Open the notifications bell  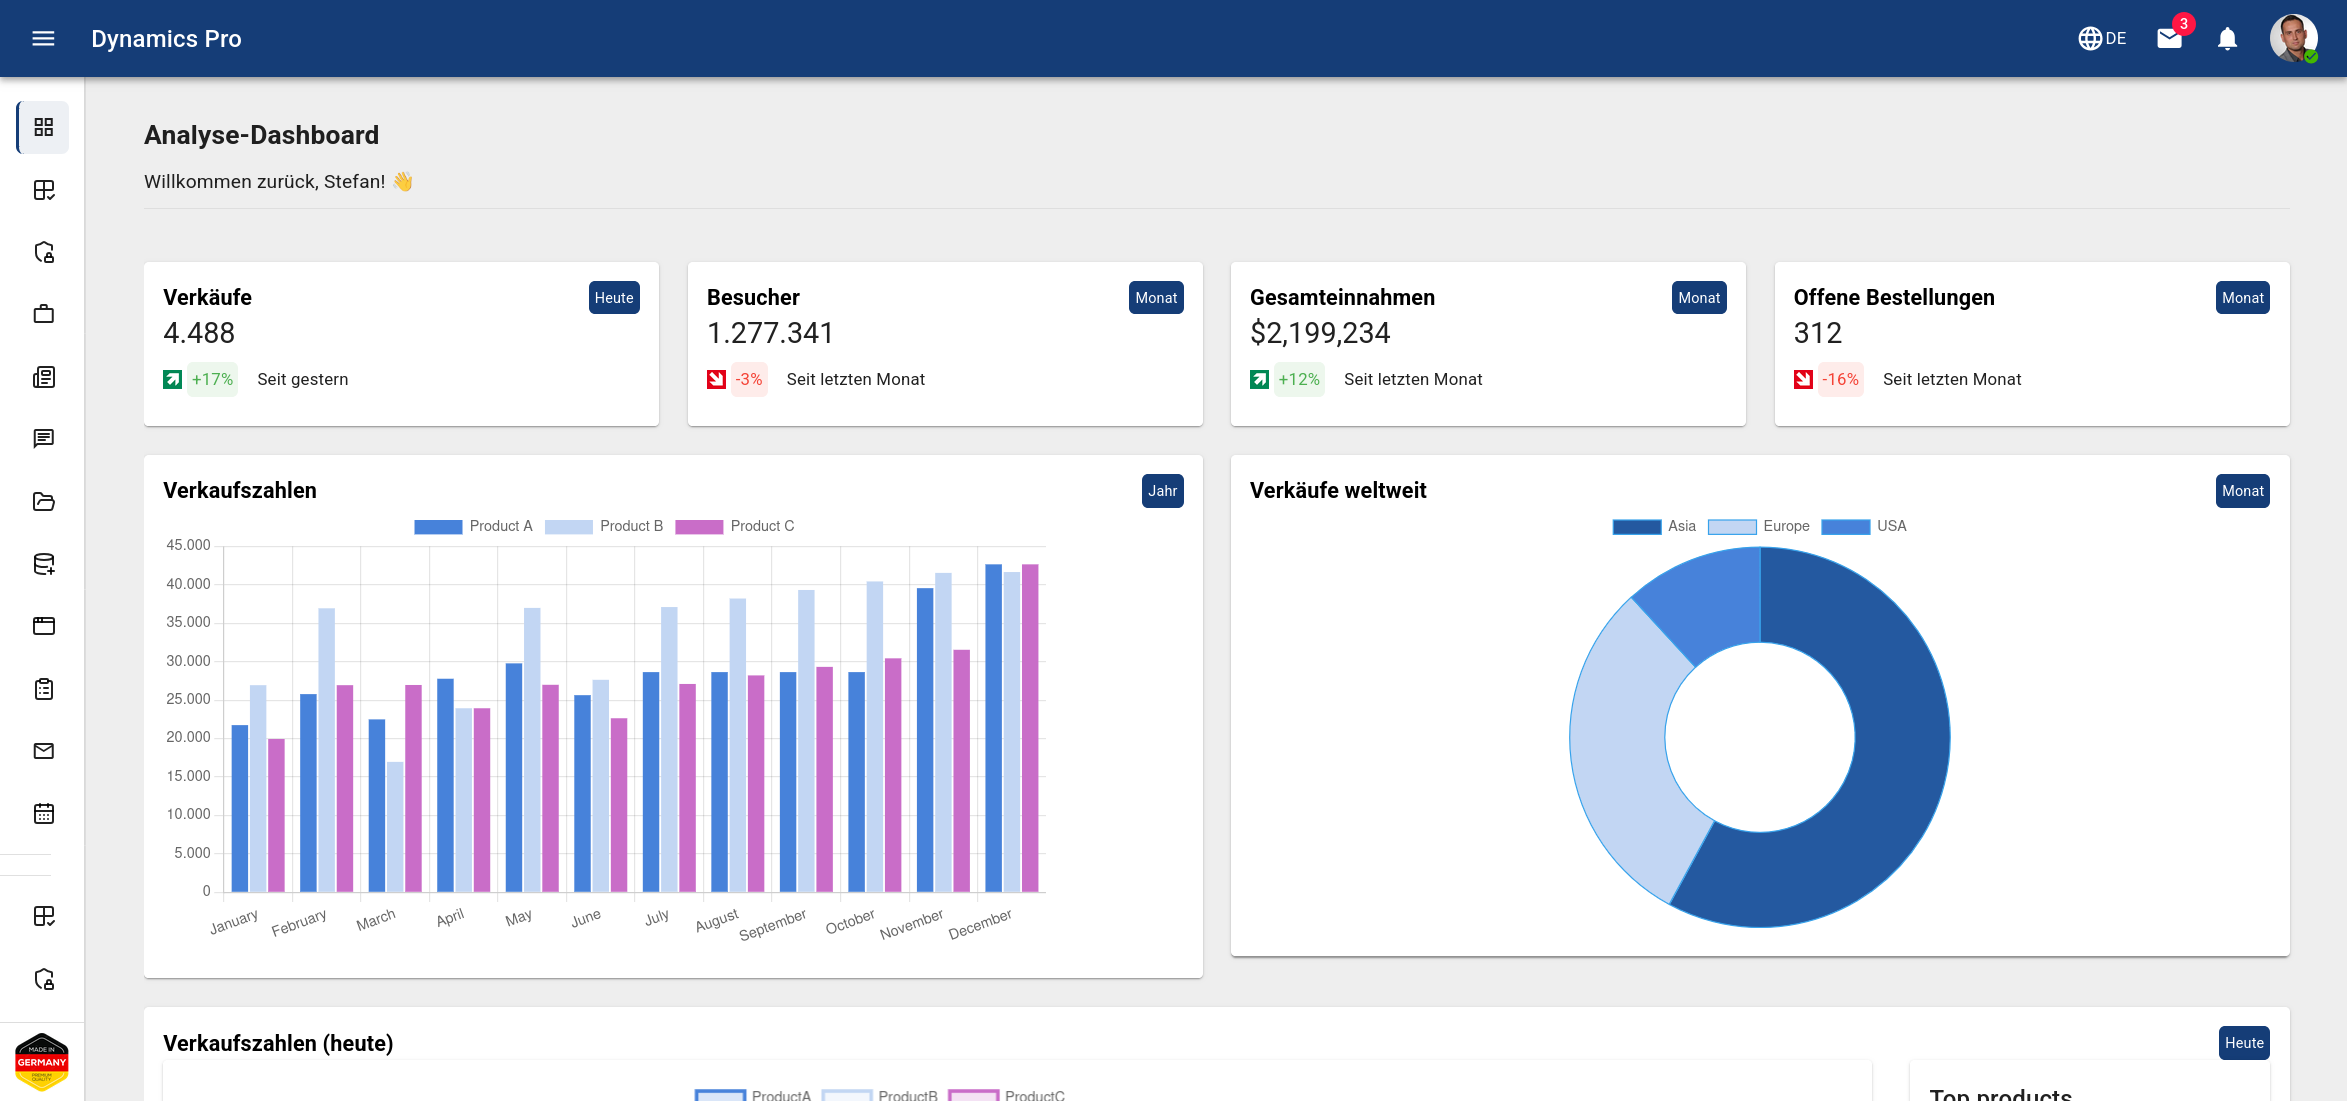click(x=2227, y=39)
